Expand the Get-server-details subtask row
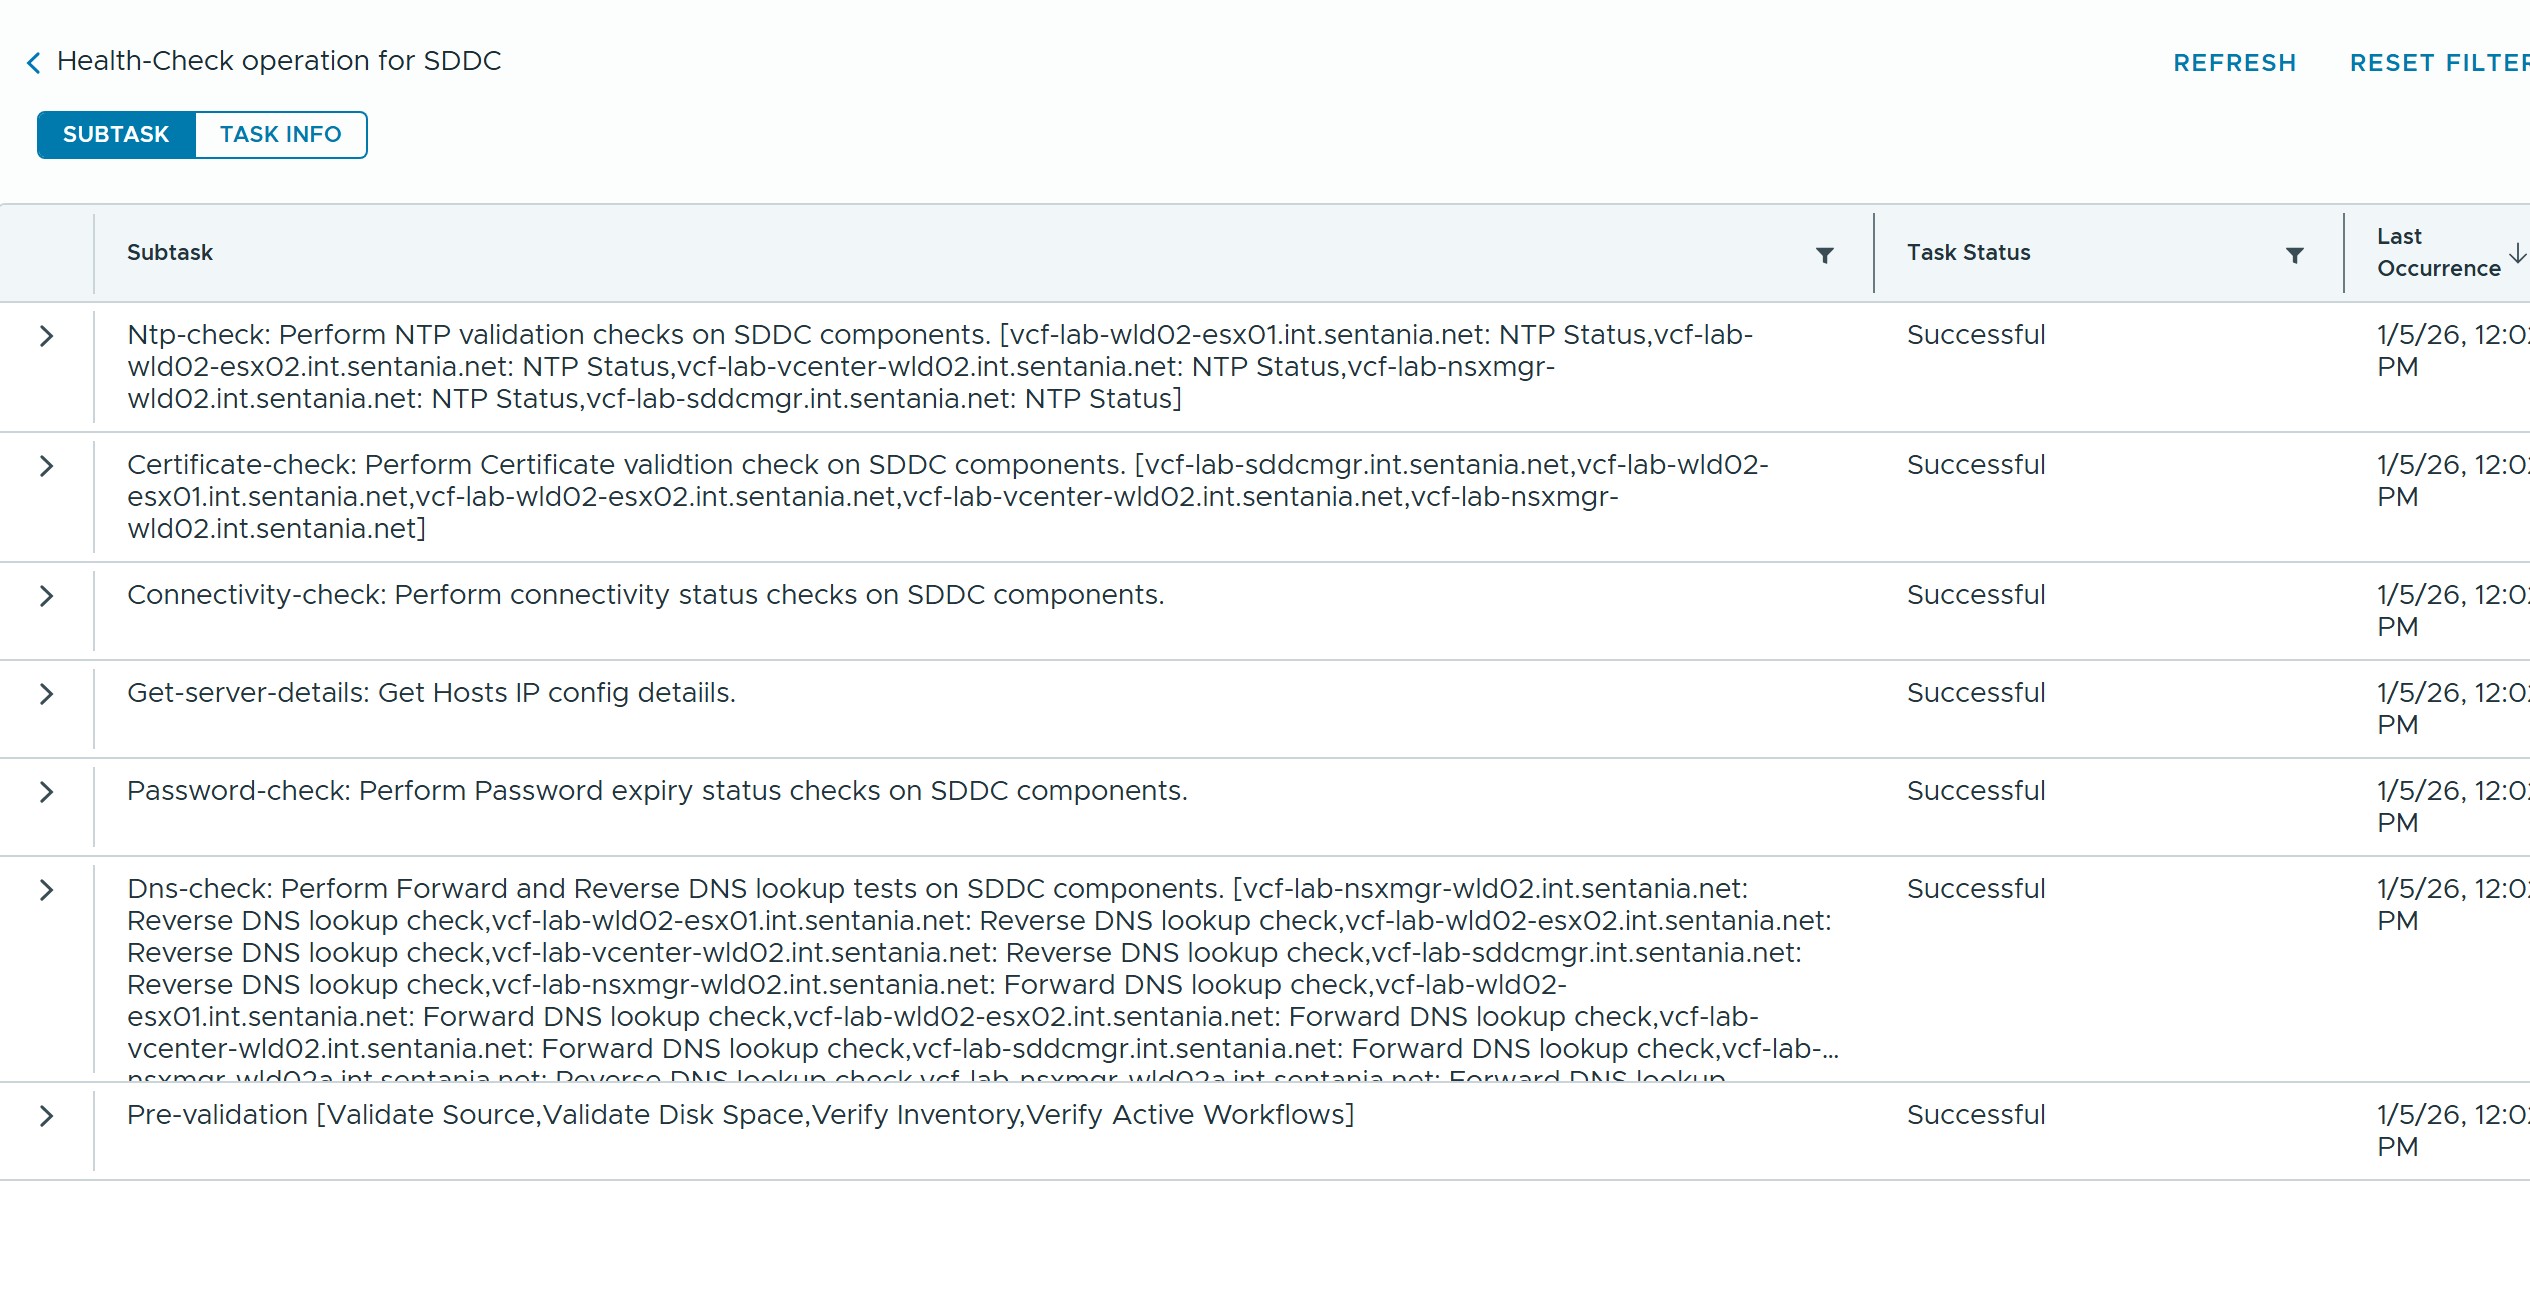 coord(46,694)
